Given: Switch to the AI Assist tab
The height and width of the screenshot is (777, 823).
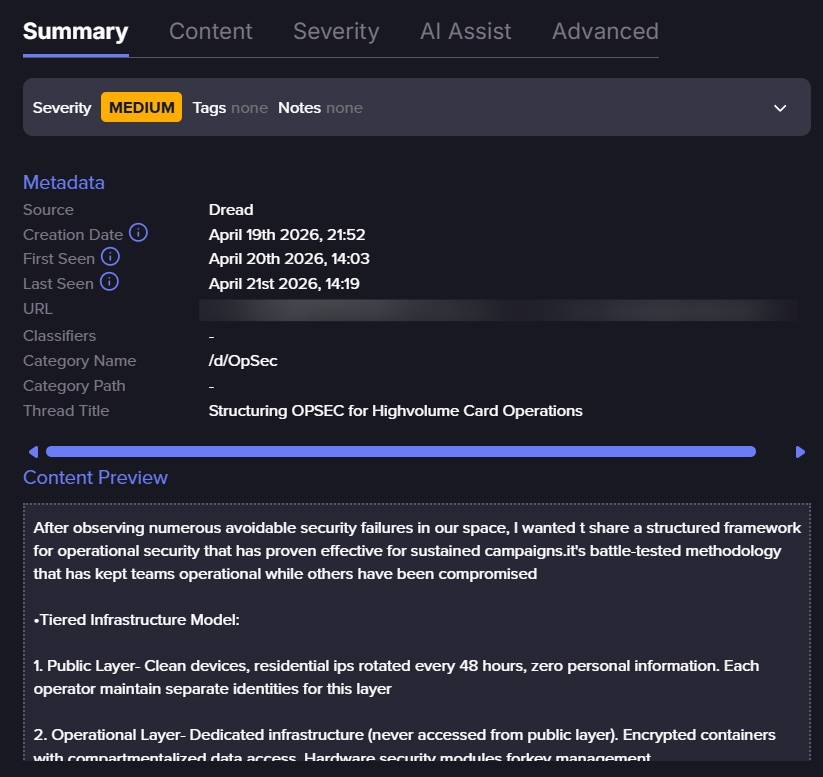Looking at the screenshot, I should 465,31.
